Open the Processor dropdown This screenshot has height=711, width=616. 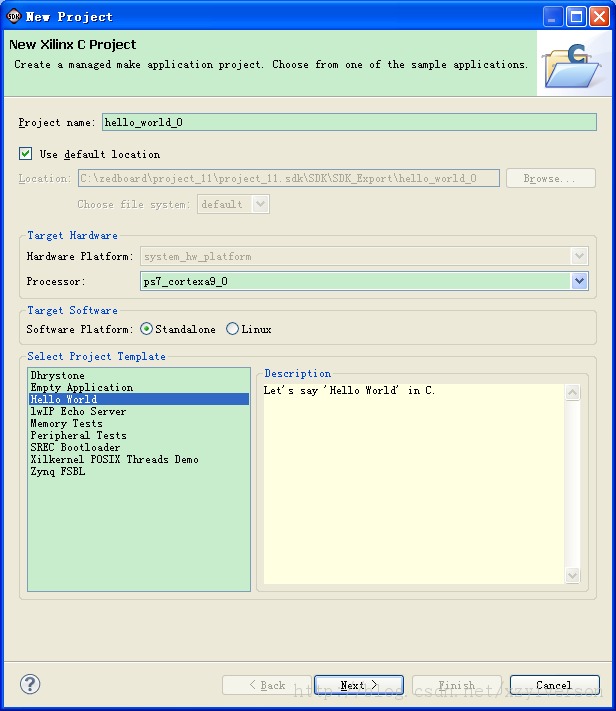579,281
